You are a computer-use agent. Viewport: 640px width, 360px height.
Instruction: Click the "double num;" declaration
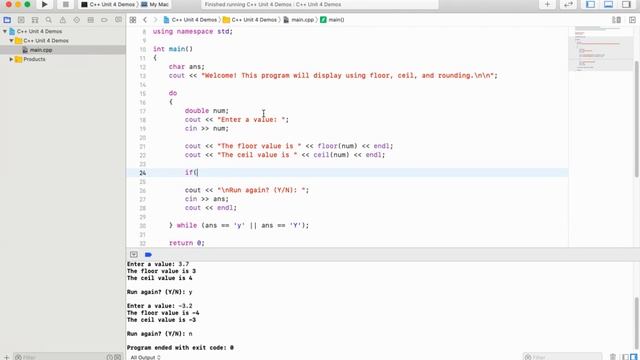click(207, 111)
